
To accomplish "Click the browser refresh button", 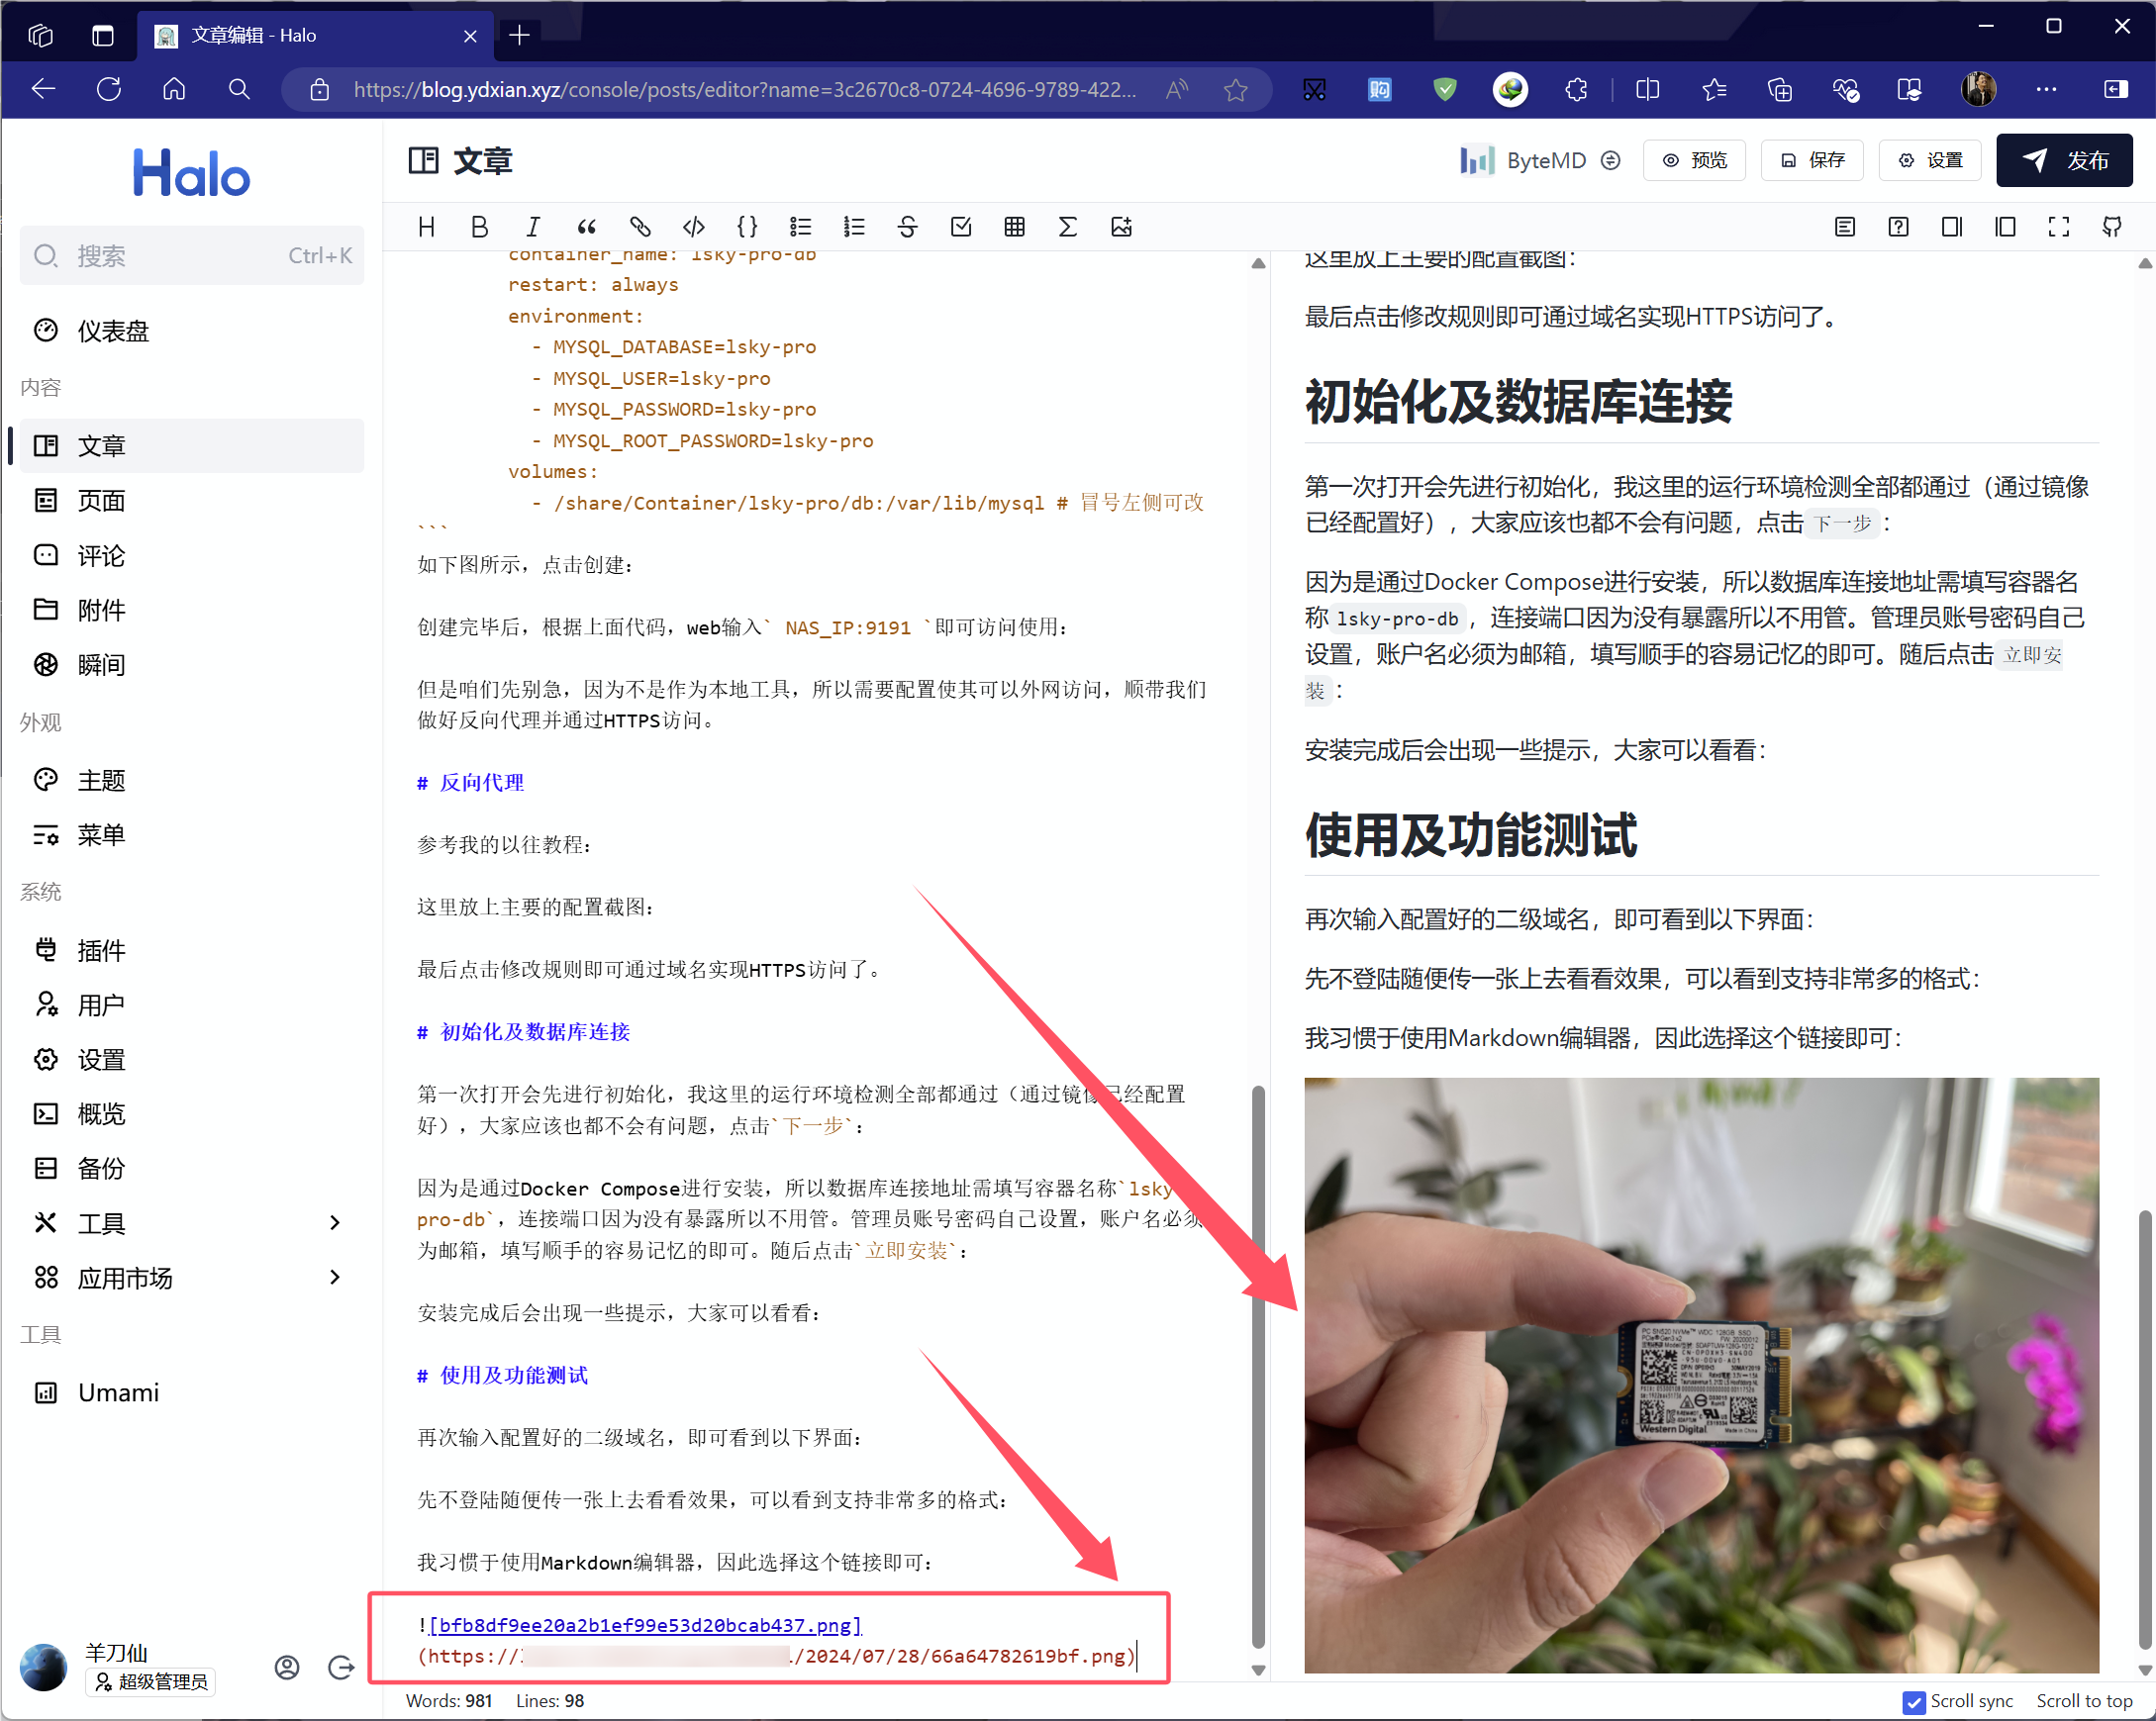I will click(x=109, y=90).
